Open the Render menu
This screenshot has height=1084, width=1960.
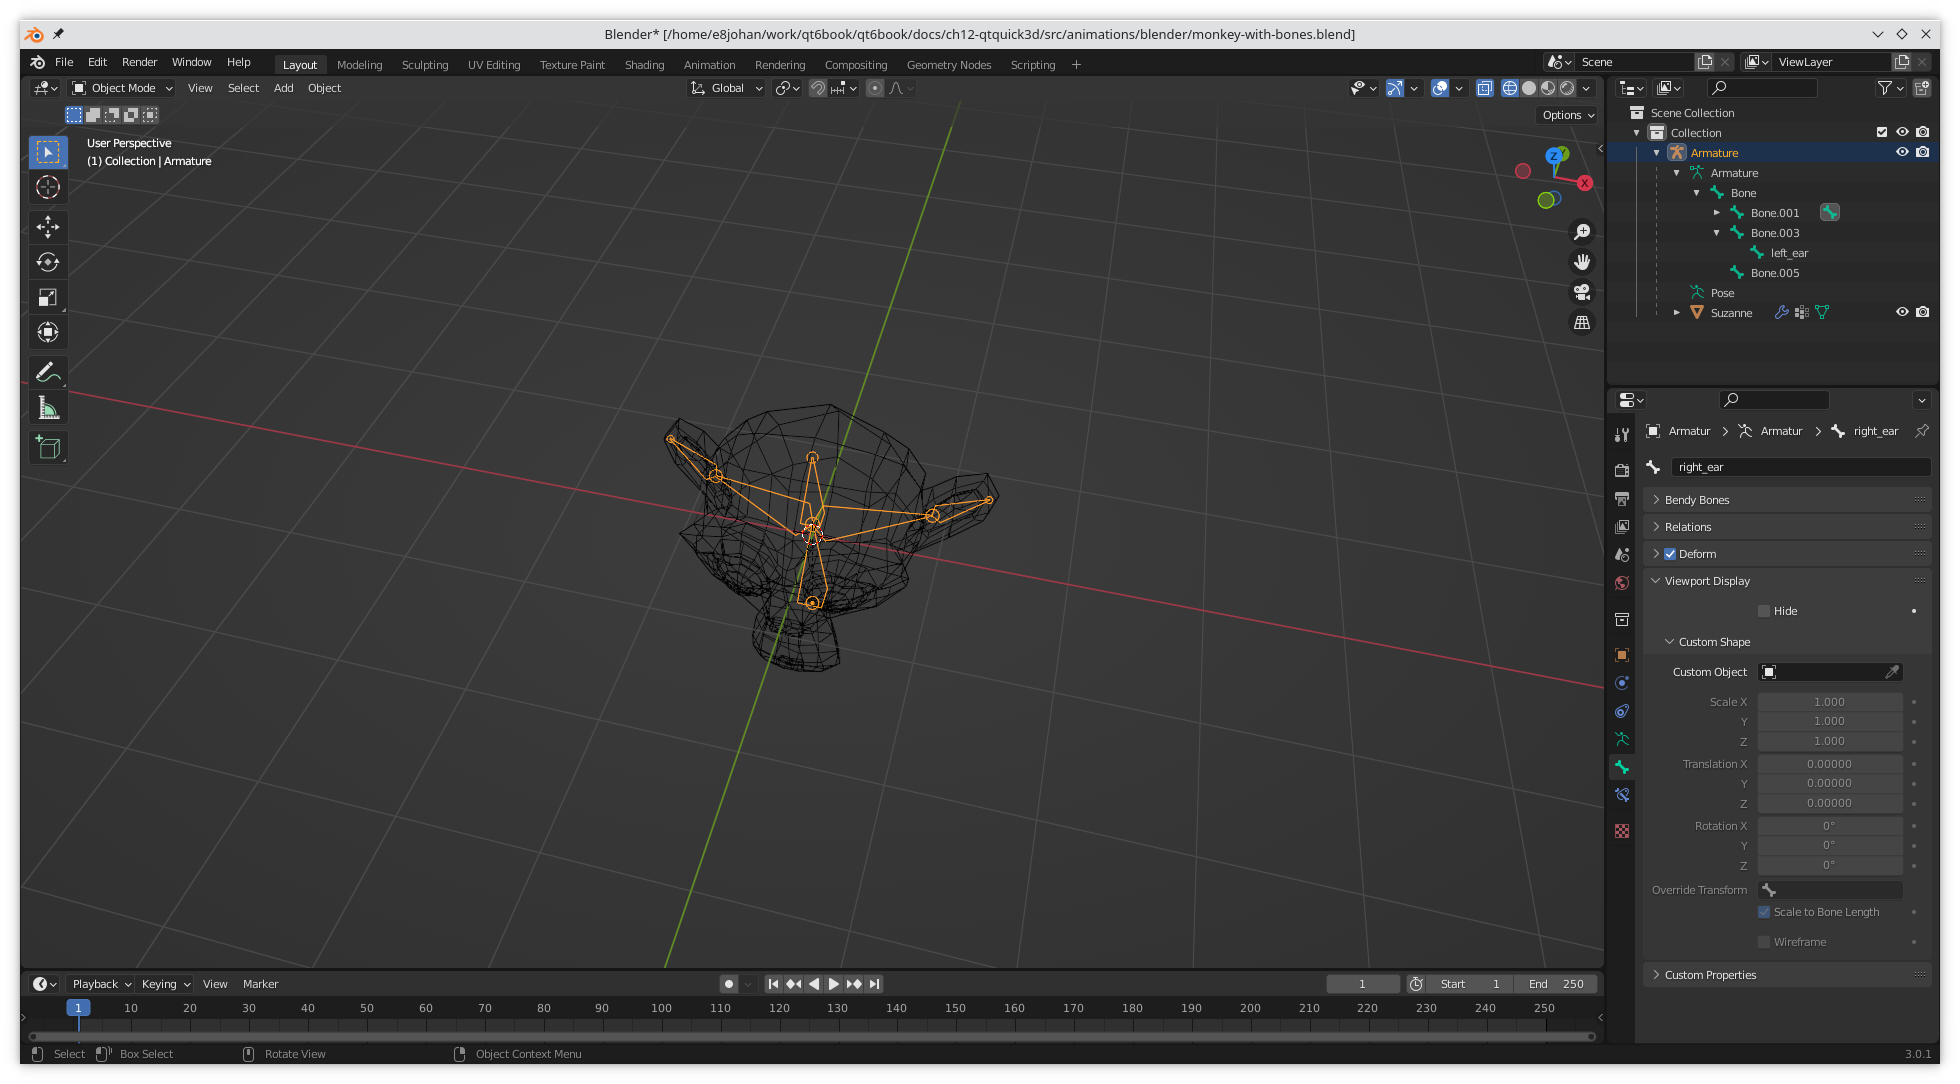139,62
